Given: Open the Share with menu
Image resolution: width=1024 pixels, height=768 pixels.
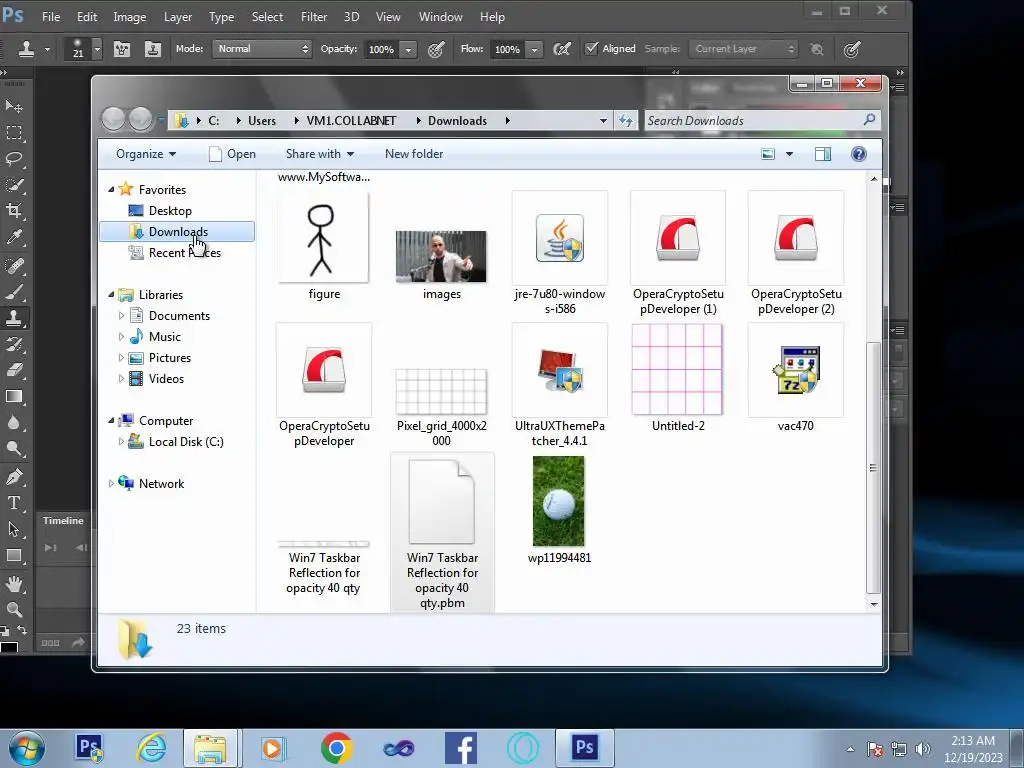Looking at the screenshot, I should tap(319, 154).
